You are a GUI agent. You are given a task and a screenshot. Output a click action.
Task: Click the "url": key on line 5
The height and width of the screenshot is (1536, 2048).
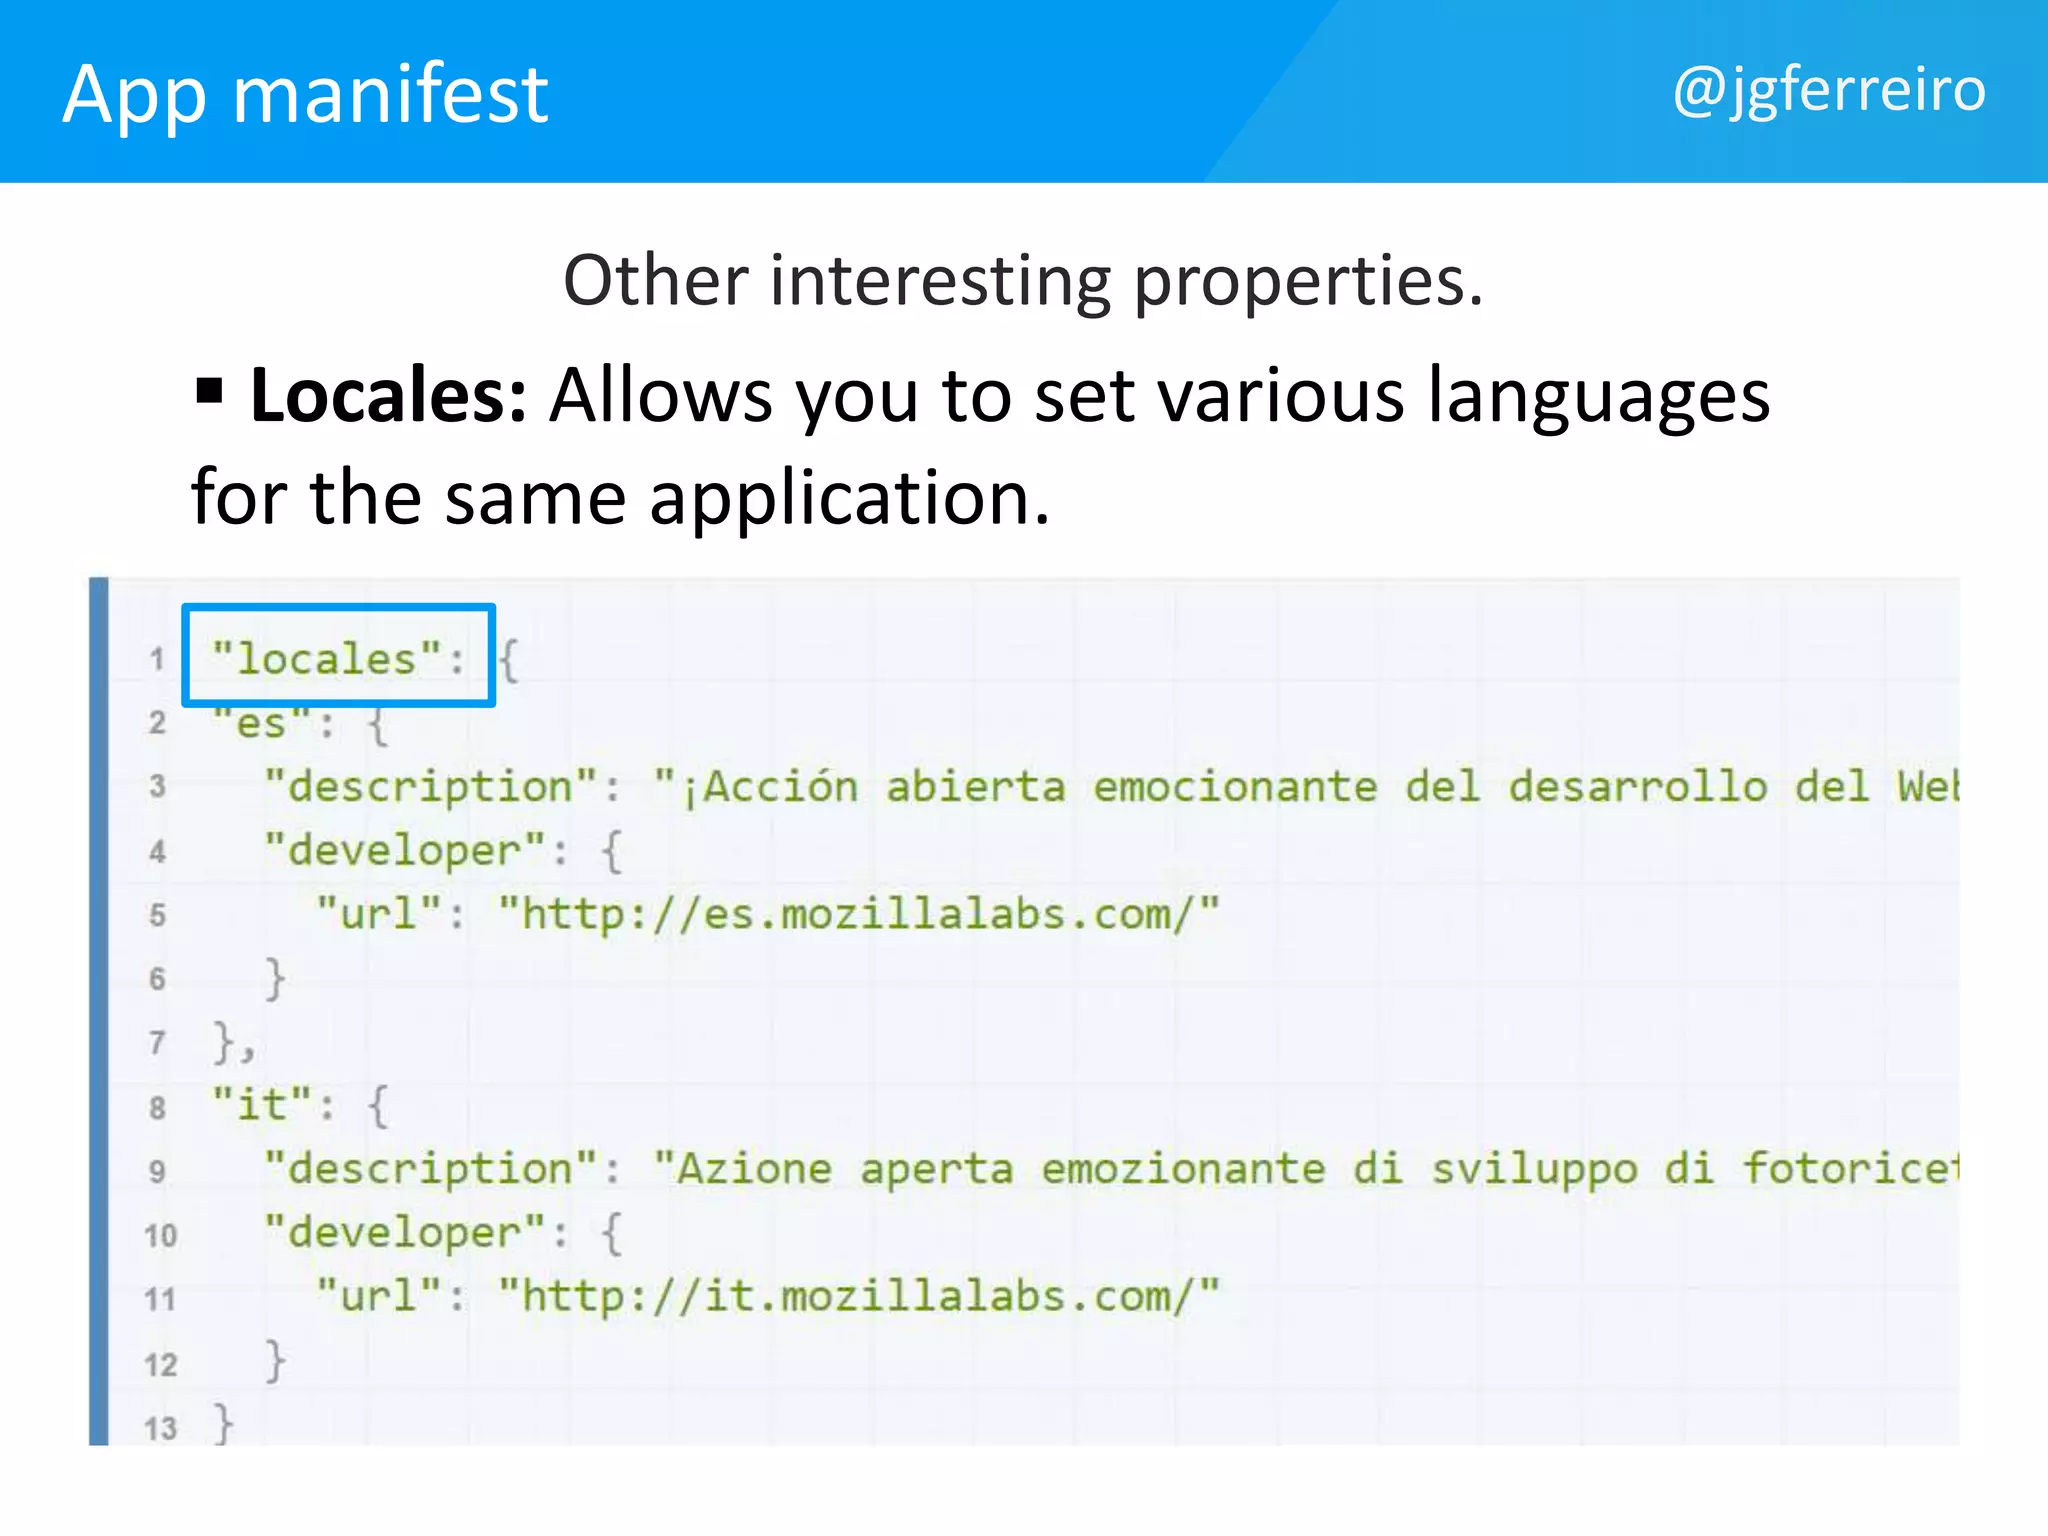coord(391,914)
